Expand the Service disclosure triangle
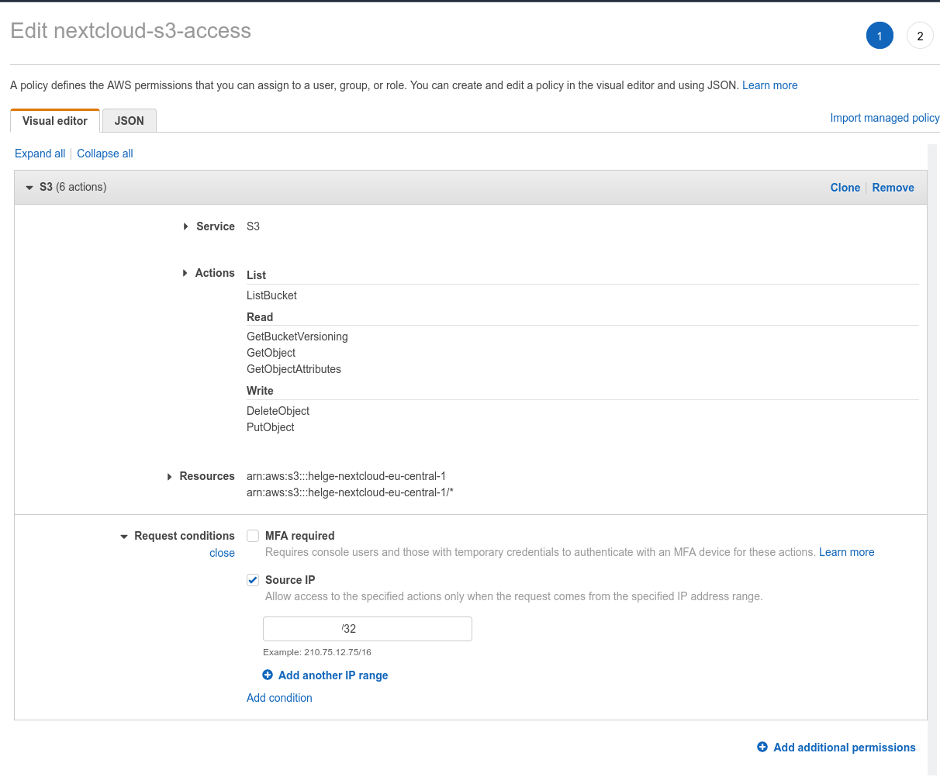 pyautogui.click(x=184, y=226)
